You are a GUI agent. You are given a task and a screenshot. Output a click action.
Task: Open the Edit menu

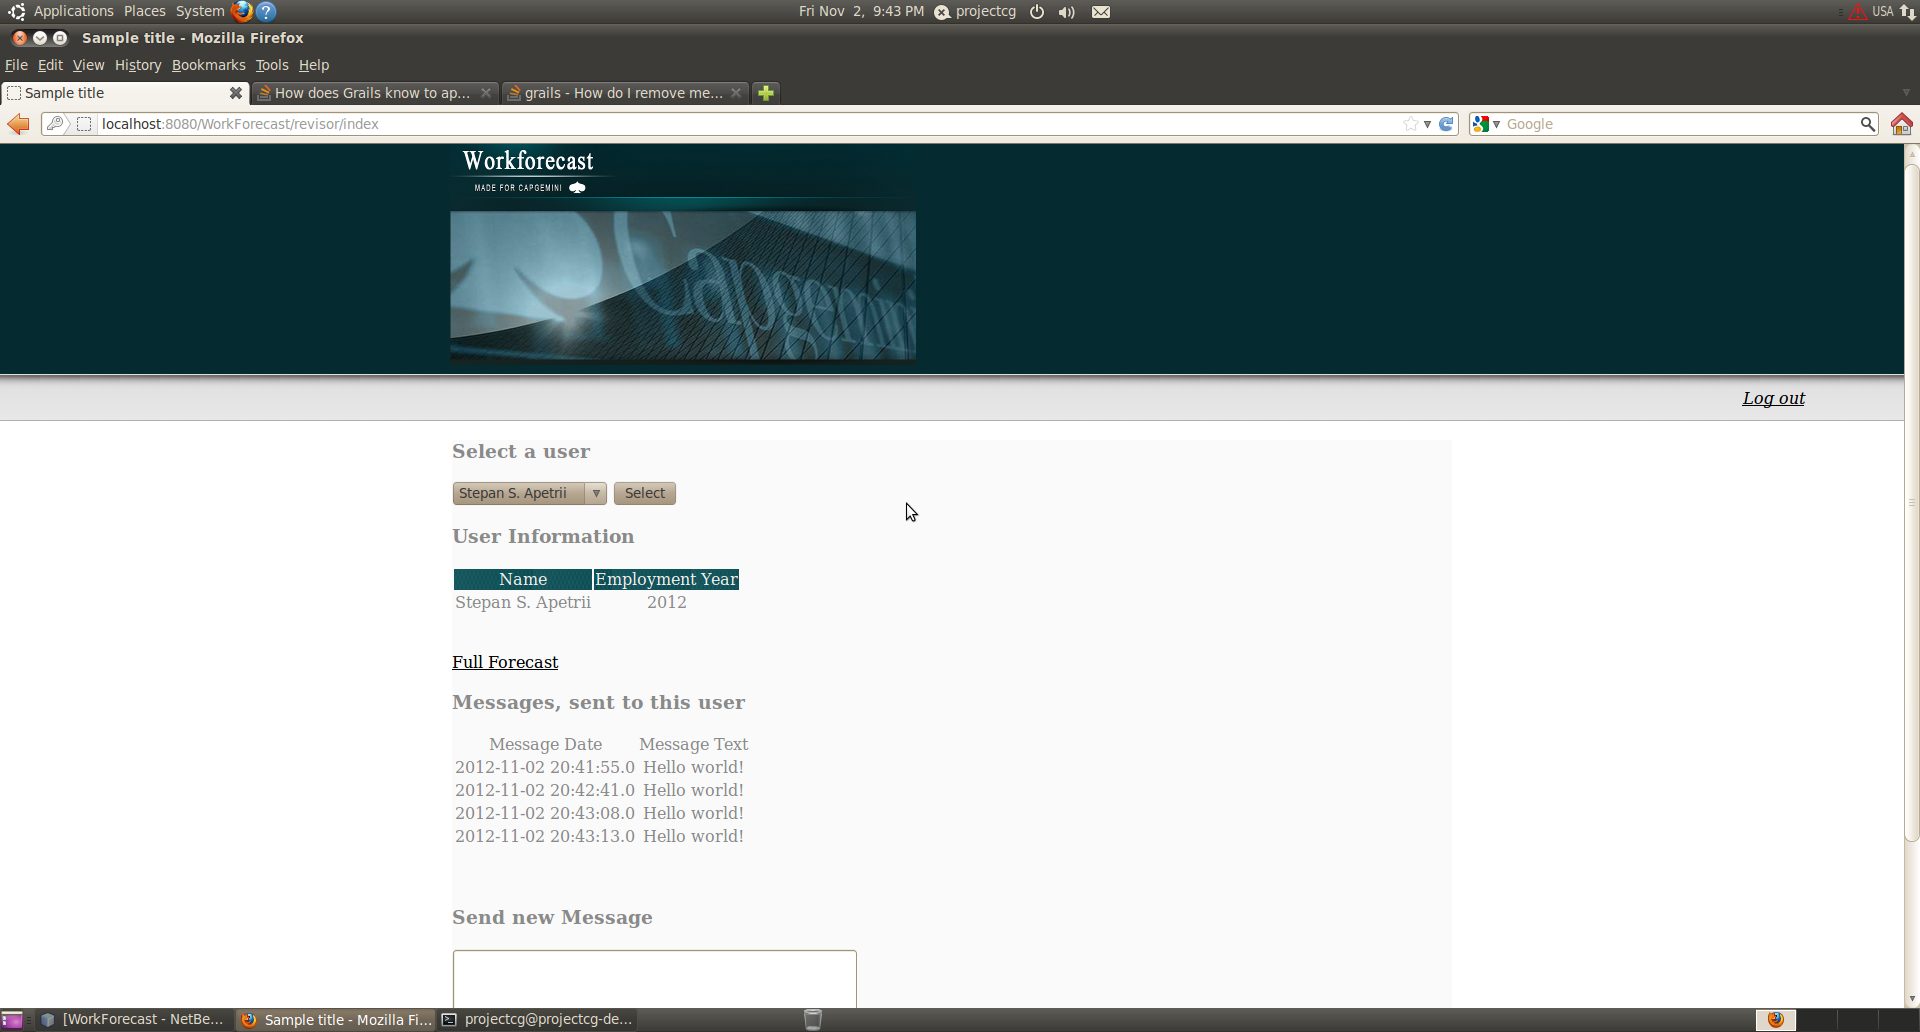pos(50,65)
